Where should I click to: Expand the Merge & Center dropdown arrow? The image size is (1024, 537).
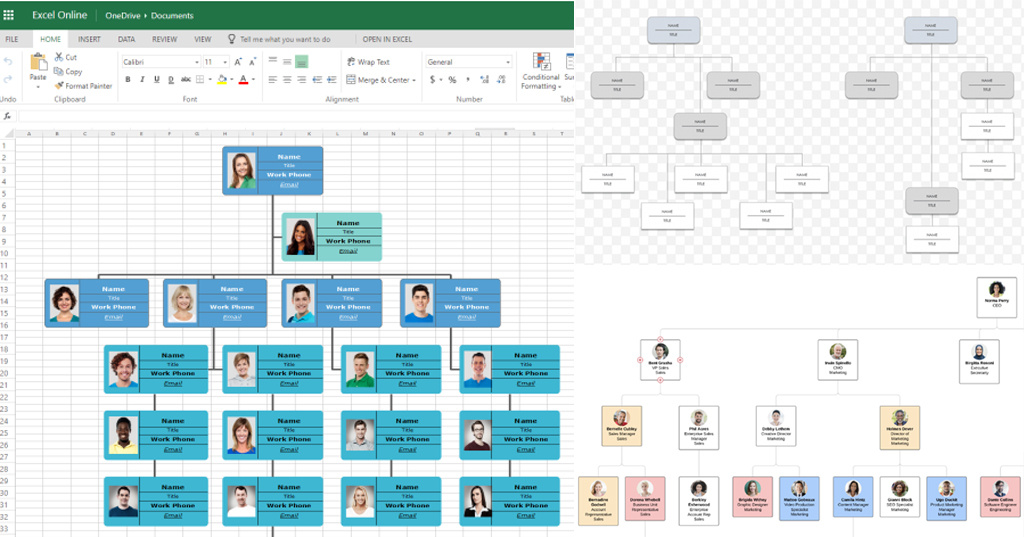tap(414, 80)
